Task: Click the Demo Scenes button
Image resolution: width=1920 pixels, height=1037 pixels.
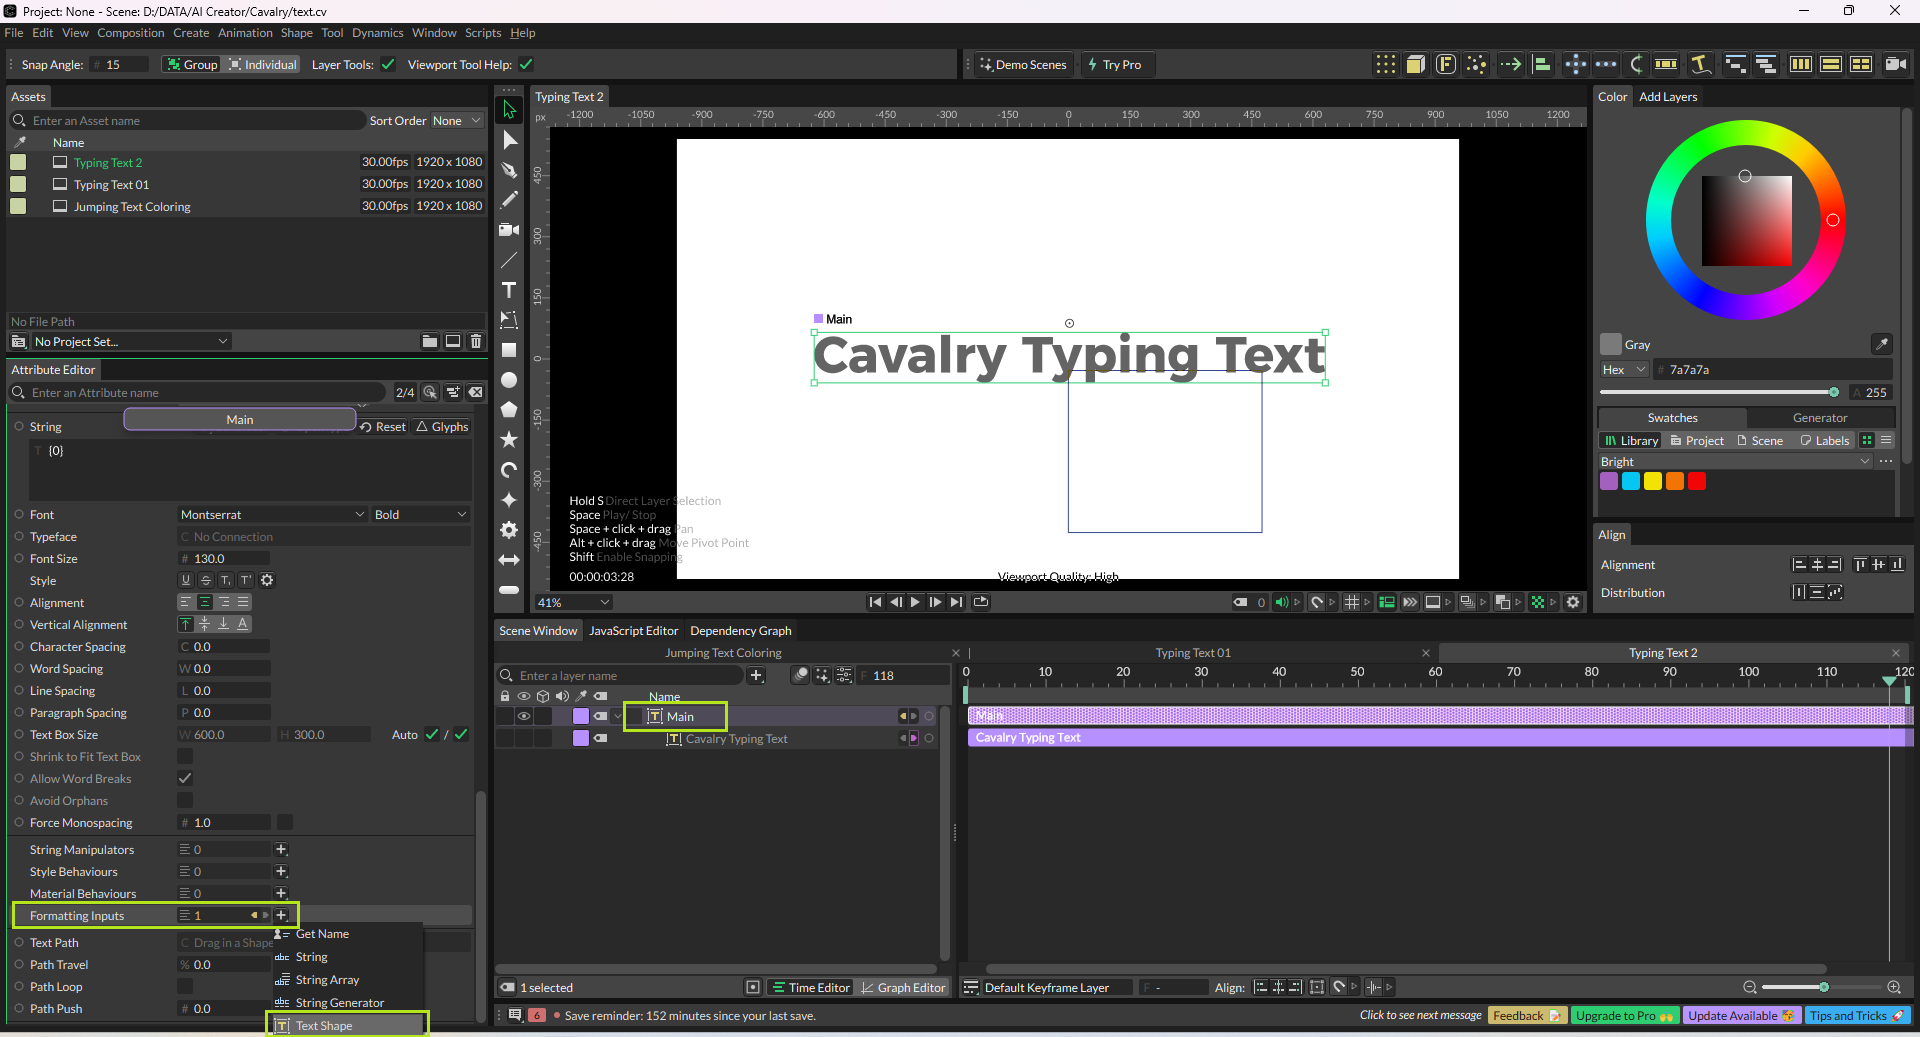Action: point(1022,65)
